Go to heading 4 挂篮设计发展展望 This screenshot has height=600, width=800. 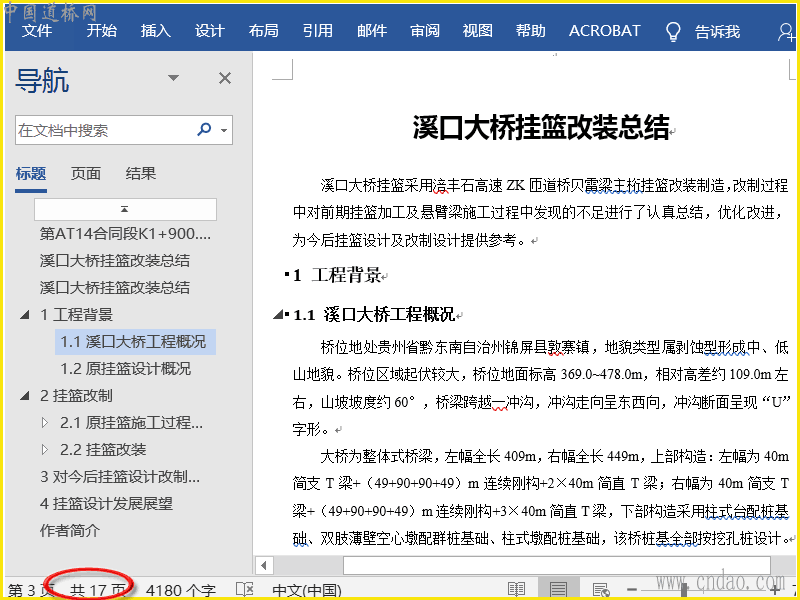coord(106,504)
